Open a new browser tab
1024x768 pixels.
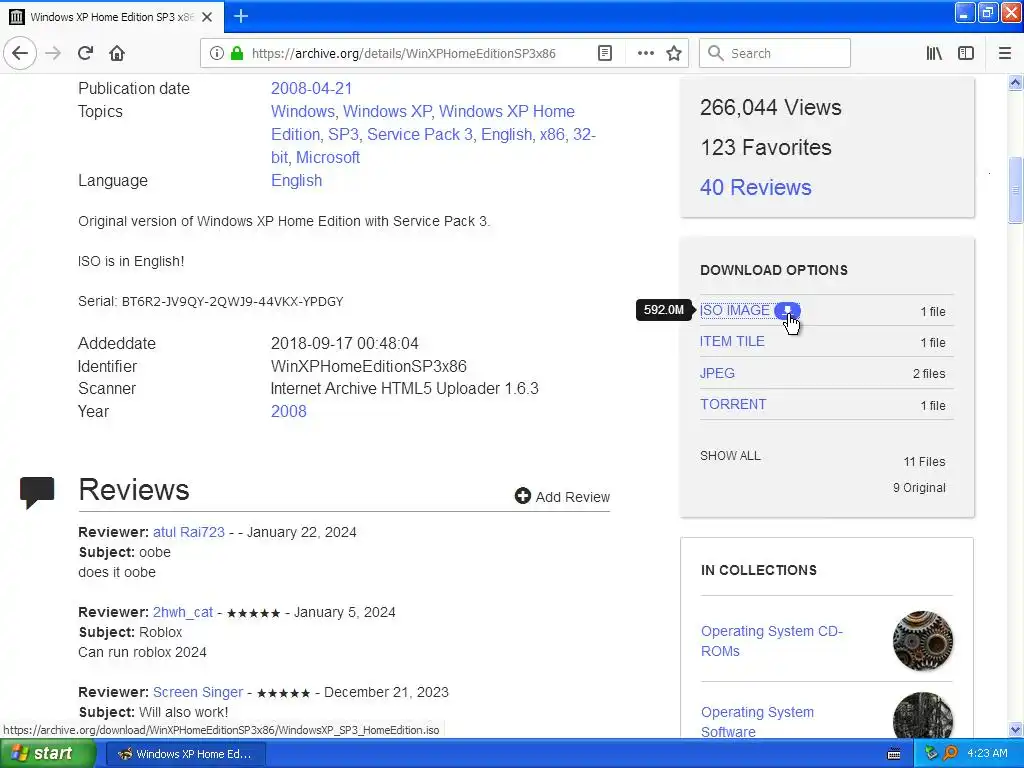click(x=241, y=16)
